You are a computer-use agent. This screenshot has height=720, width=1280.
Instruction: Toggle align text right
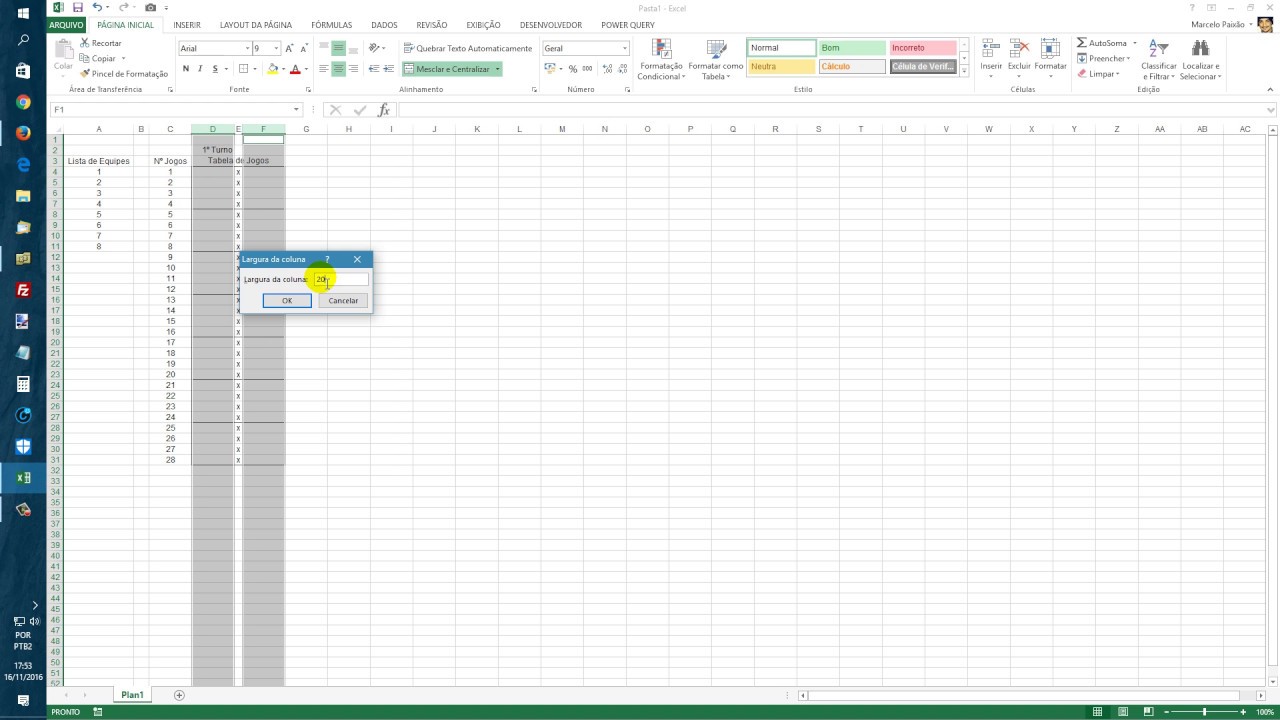(353, 69)
